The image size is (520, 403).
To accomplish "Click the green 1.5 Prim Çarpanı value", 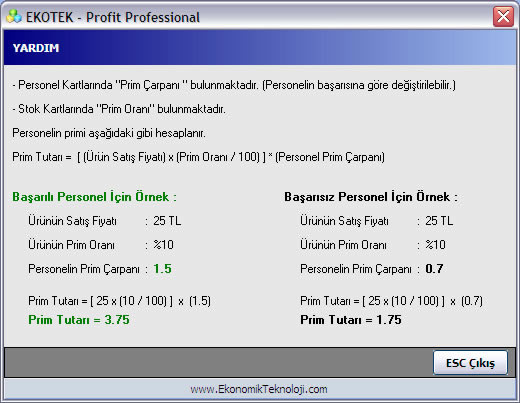I will click(x=162, y=269).
